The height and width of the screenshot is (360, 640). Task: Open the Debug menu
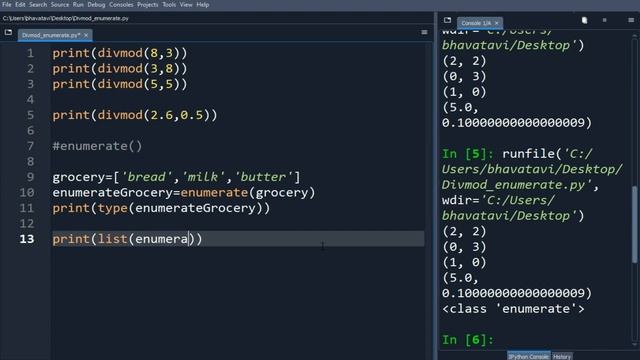click(x=96, y=4)
